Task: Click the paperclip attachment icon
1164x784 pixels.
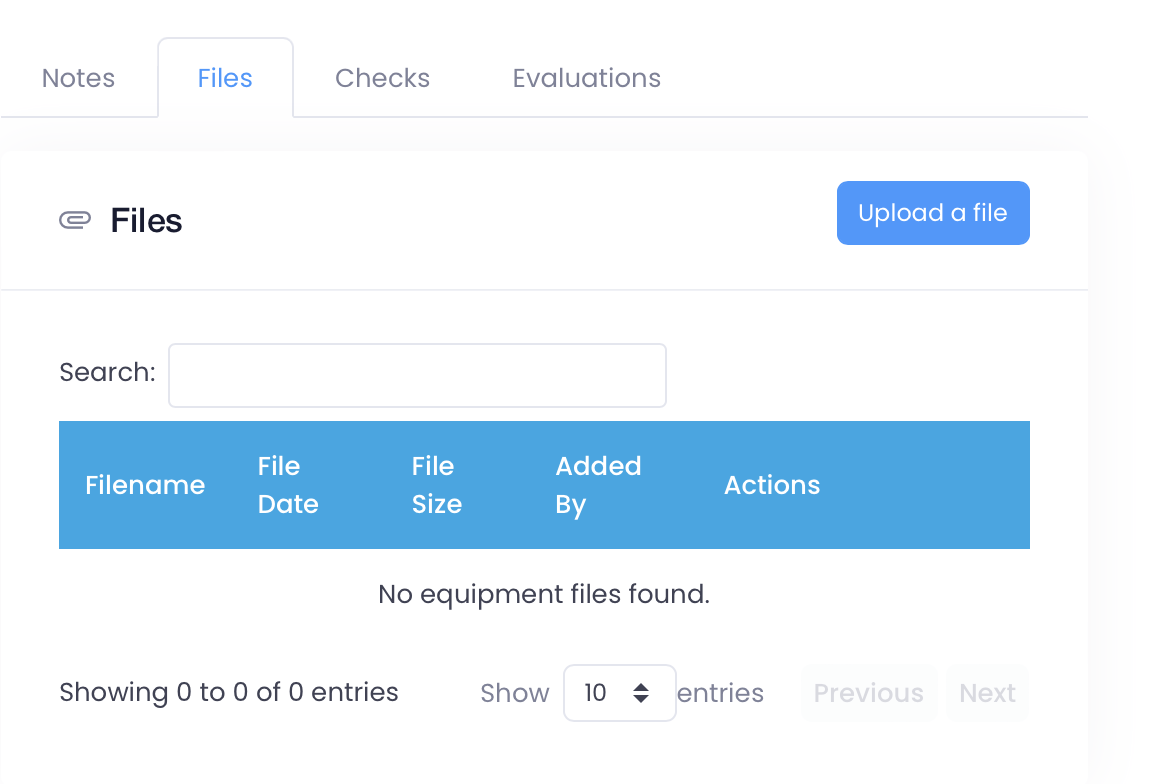Action: coord(74,219)
